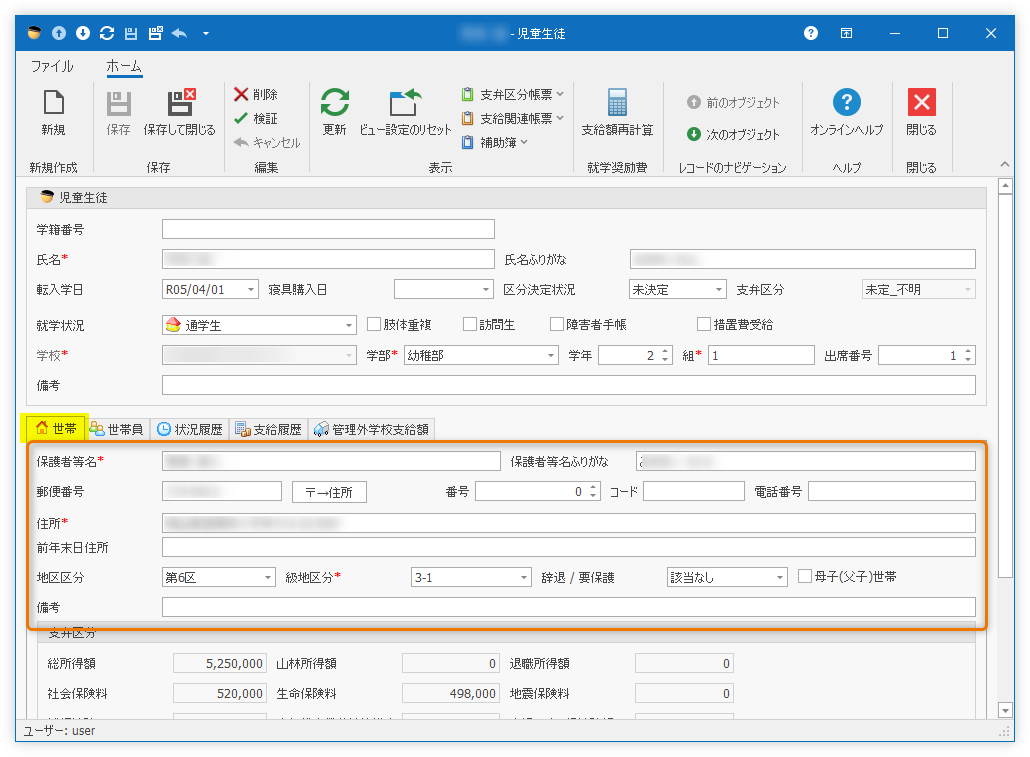Click the キャンセル command
The width and height of the screenshot is (1030, 757).
coord(267,143)
